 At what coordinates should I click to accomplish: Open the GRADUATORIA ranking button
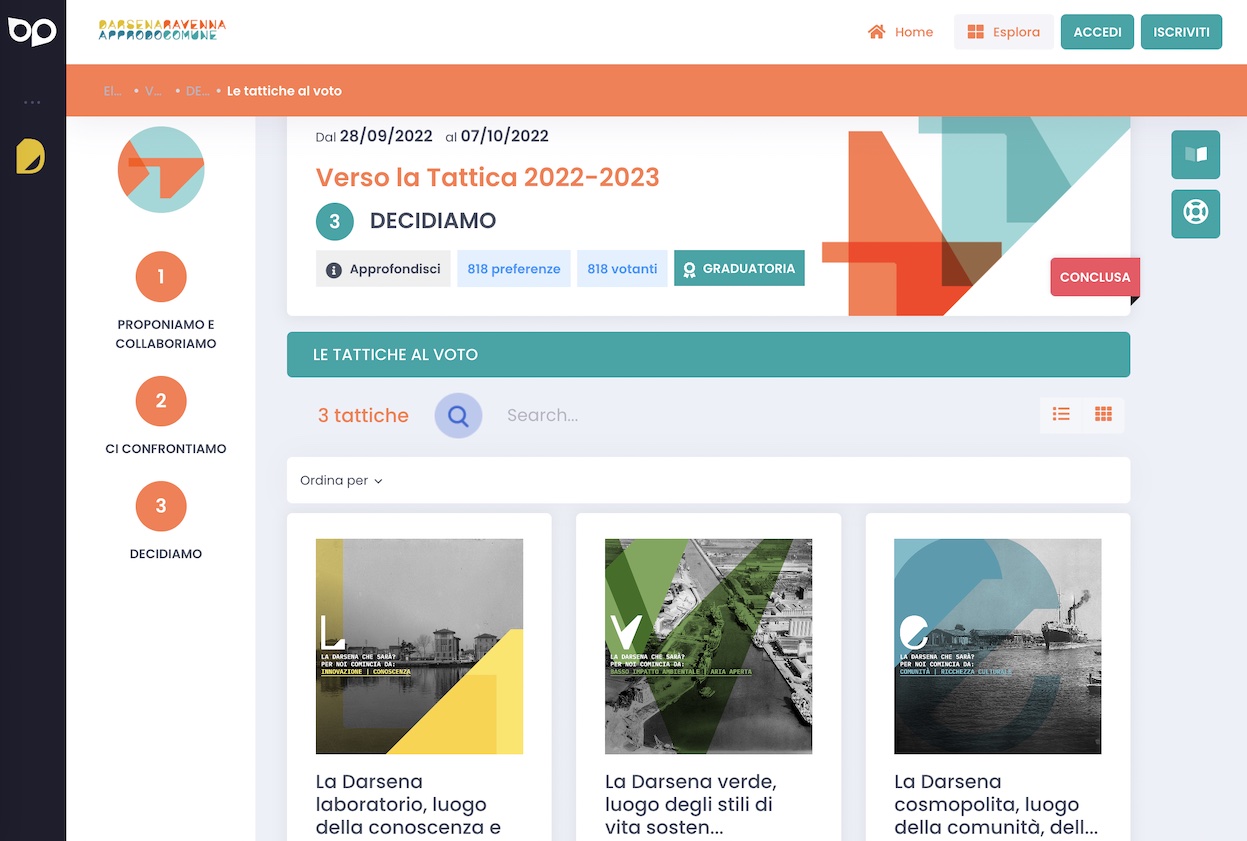tap(739, 269)
